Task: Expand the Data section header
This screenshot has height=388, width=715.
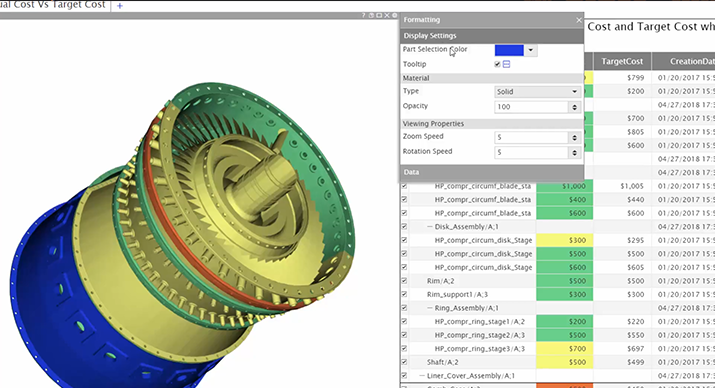Action: (492, 172)
